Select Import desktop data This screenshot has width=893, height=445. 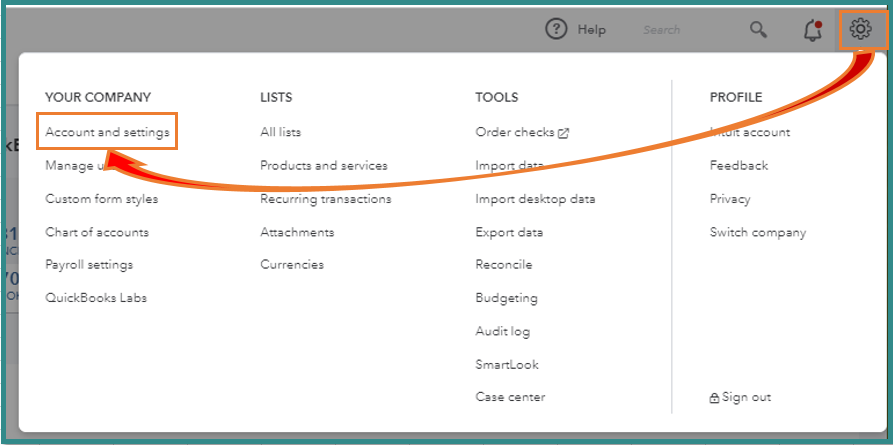coord(535,199)
